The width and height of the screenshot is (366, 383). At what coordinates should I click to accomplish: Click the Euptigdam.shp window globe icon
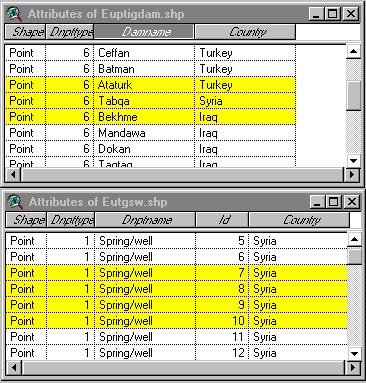coord(14,14)
